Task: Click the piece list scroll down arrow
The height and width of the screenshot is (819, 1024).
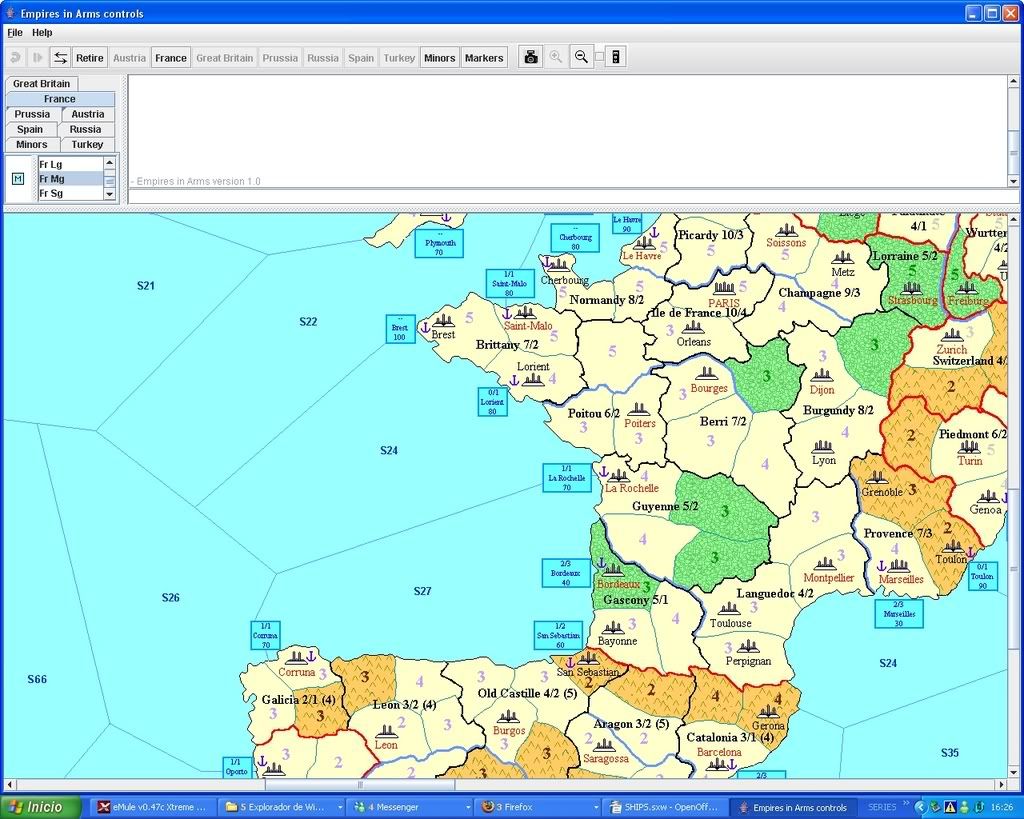Action: [x=110, y=194]
